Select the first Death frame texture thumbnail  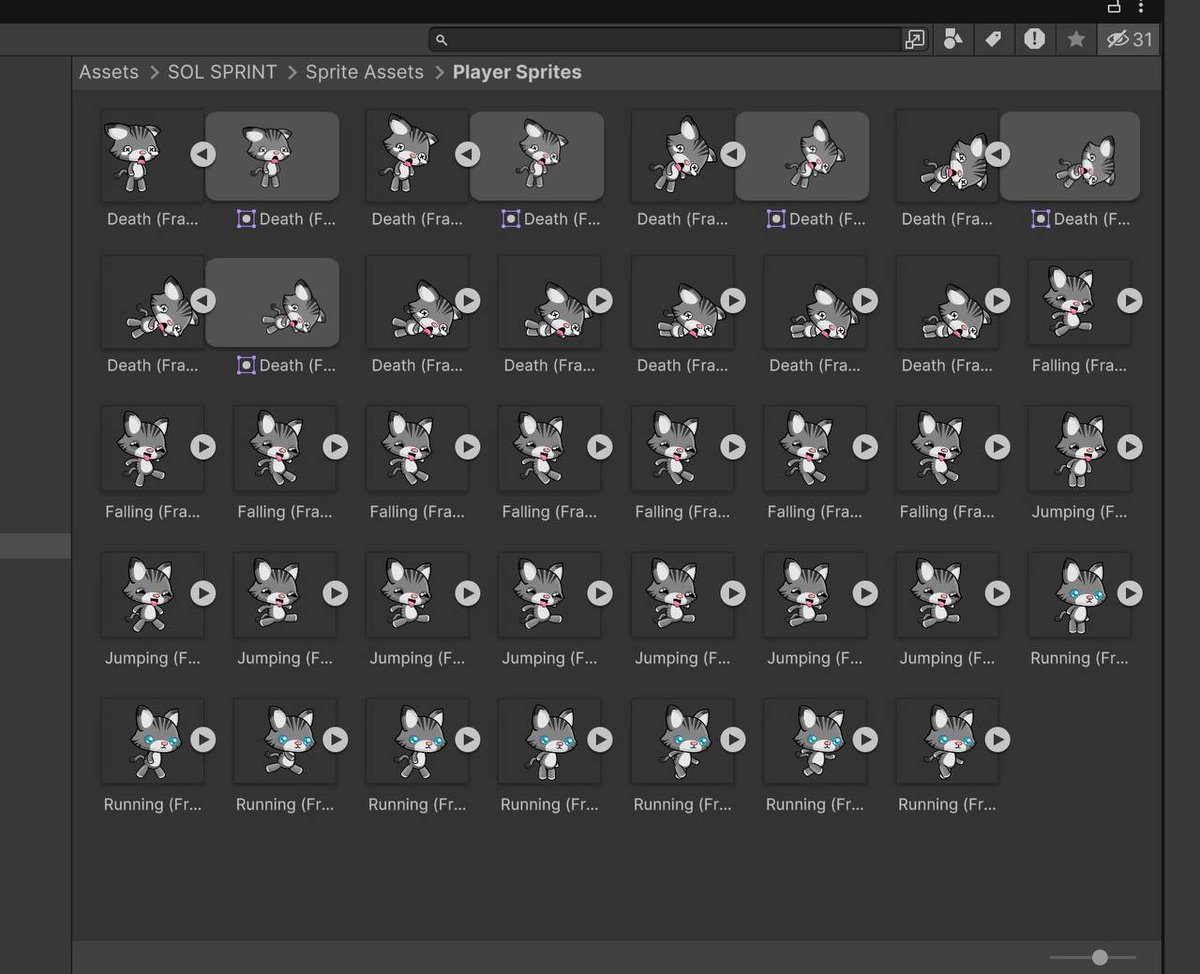tap(152, 156)
